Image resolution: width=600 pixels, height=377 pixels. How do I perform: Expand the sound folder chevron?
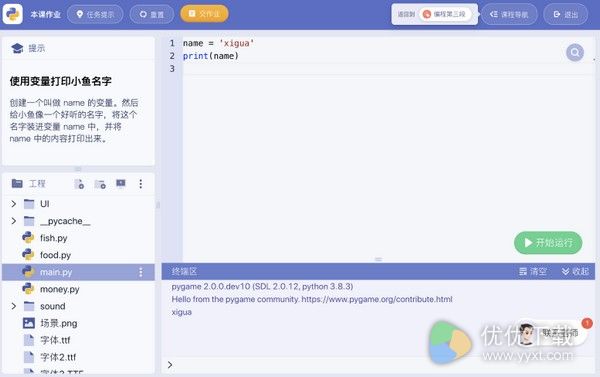[x=14, y=306]
